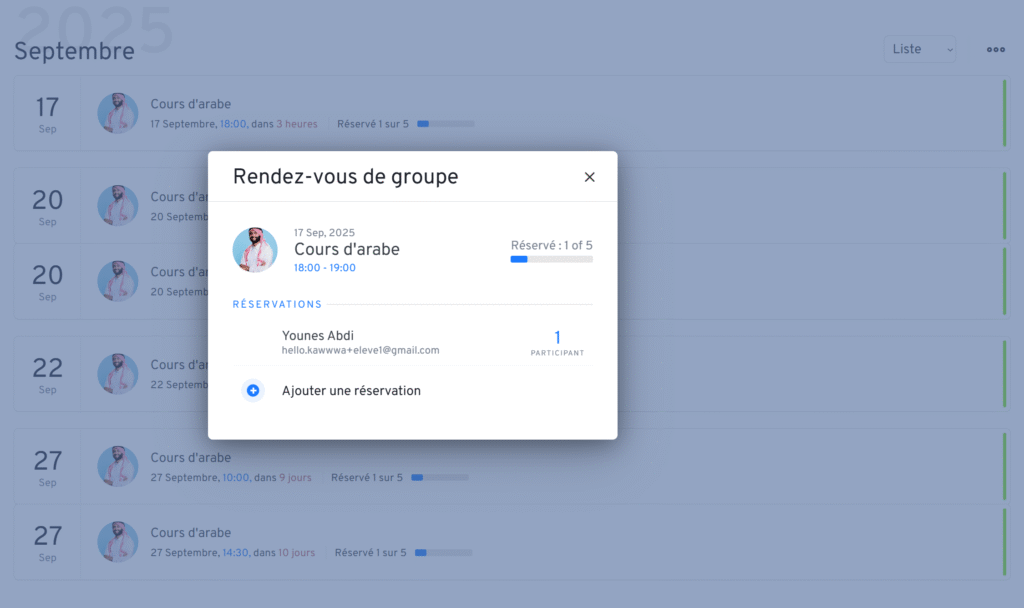
Task: Click the 1 participant counter
Action: tap(557, 343)
